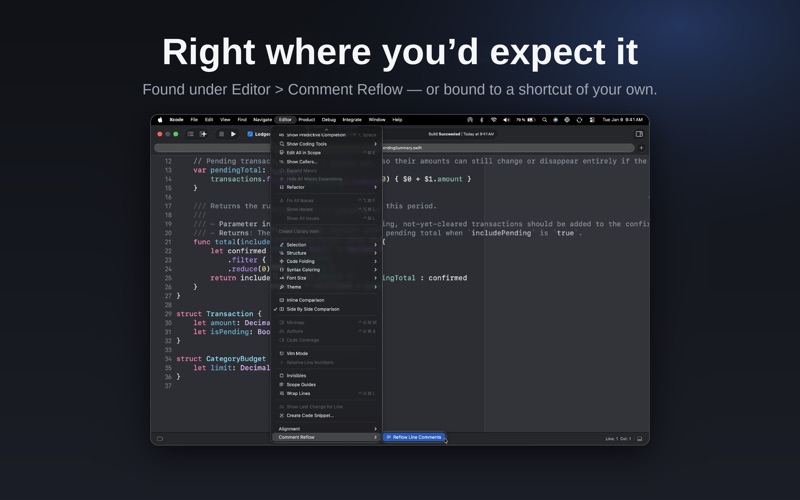The width and height of the screenshot is (800, 500).
Task: Click the Show Coding Tools magnifier icon
Action: [282, 144]
